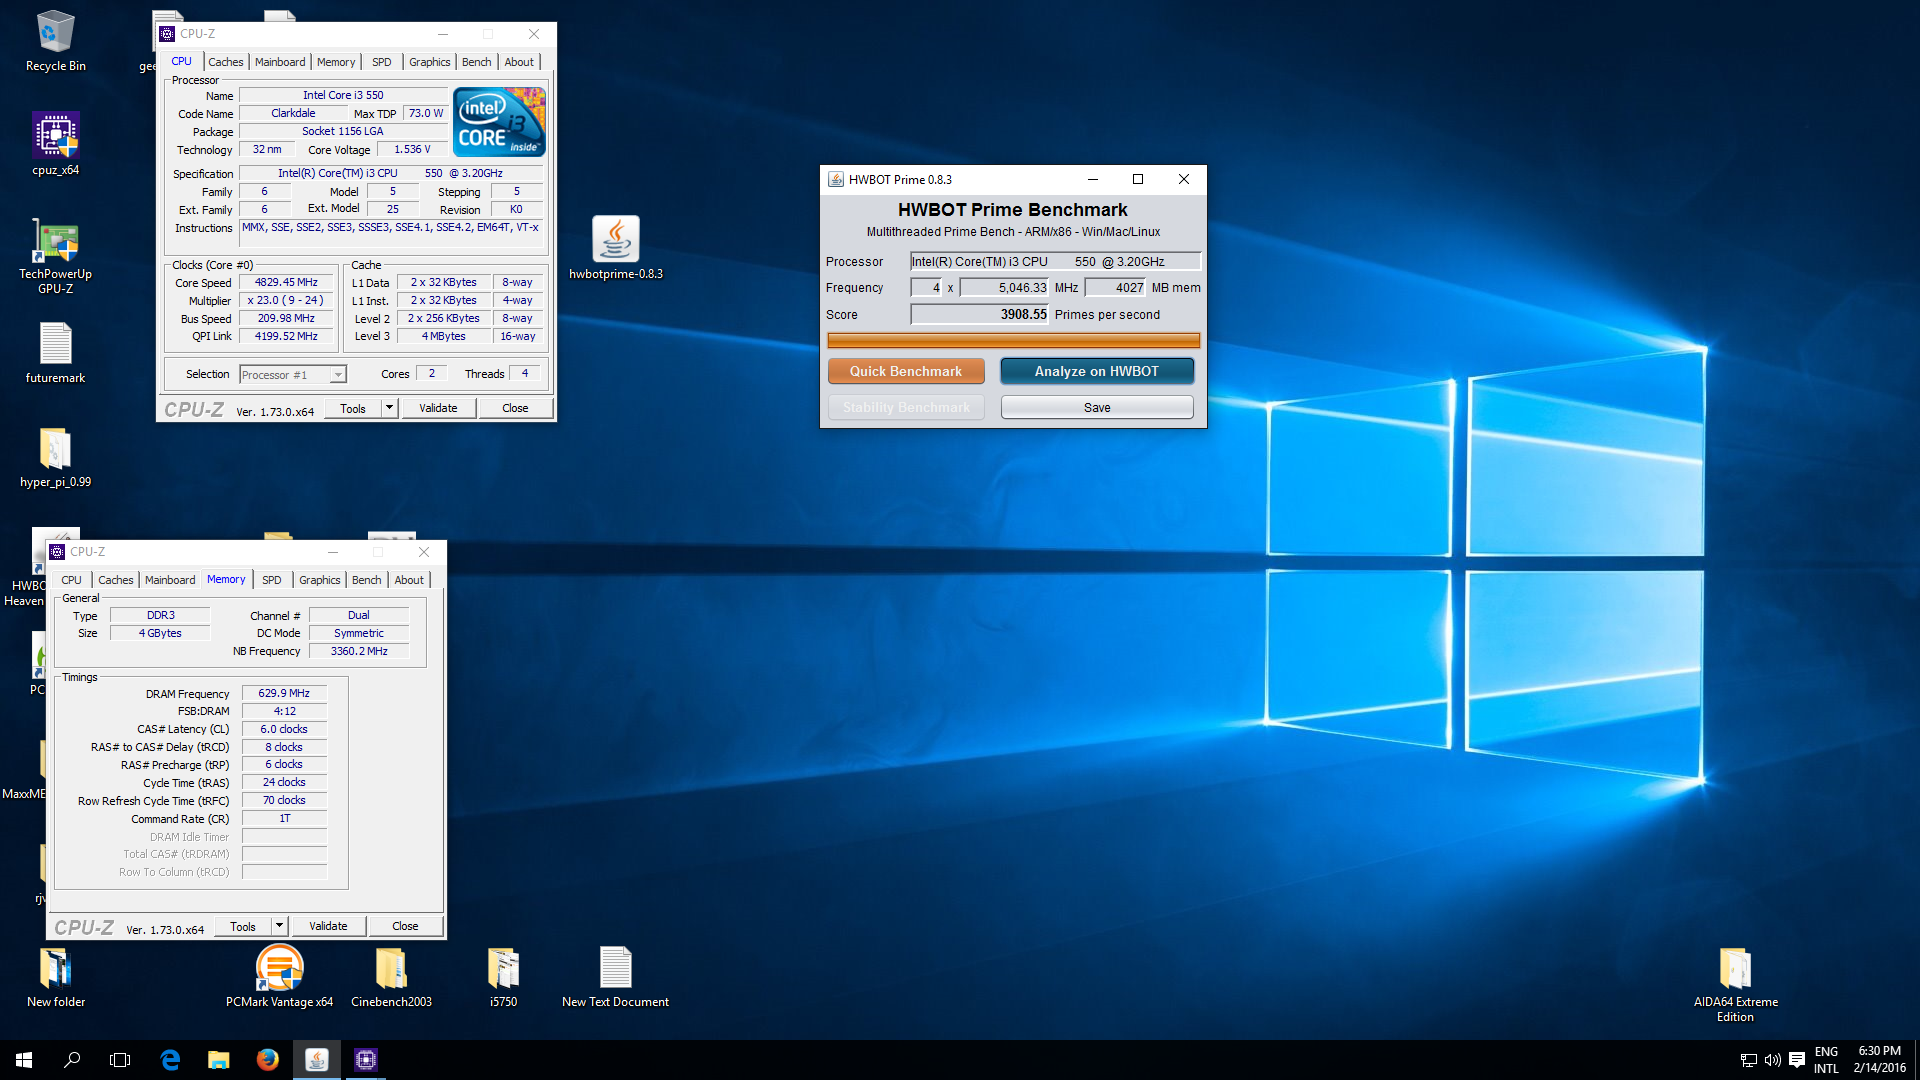Open the i5750 folder icon
The image size is (1920, 1080).
tap(503, 977)
